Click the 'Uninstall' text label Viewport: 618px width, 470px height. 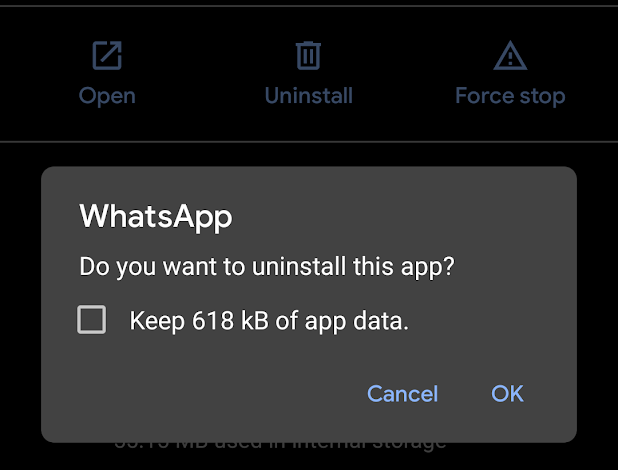pos(308,96)
